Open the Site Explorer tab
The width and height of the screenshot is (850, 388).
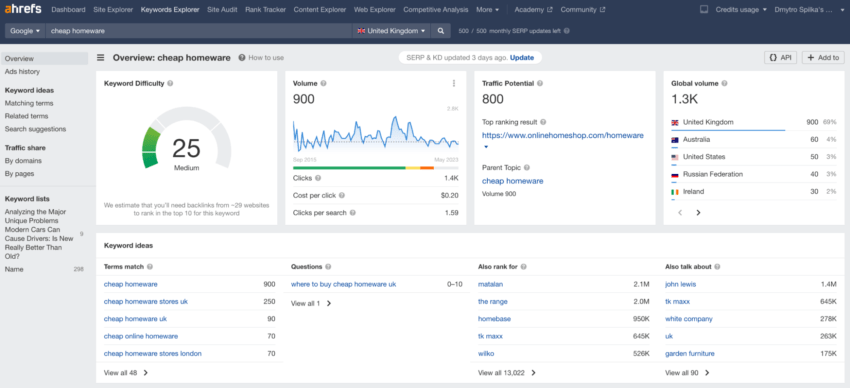(x=113, y=9)
